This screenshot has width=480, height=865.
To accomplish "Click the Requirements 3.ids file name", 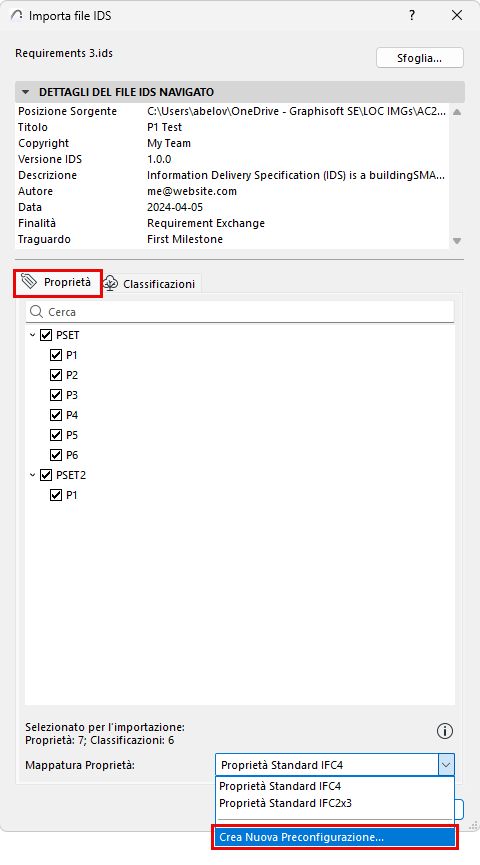I will pyautogui.click(x=64, y=53).
